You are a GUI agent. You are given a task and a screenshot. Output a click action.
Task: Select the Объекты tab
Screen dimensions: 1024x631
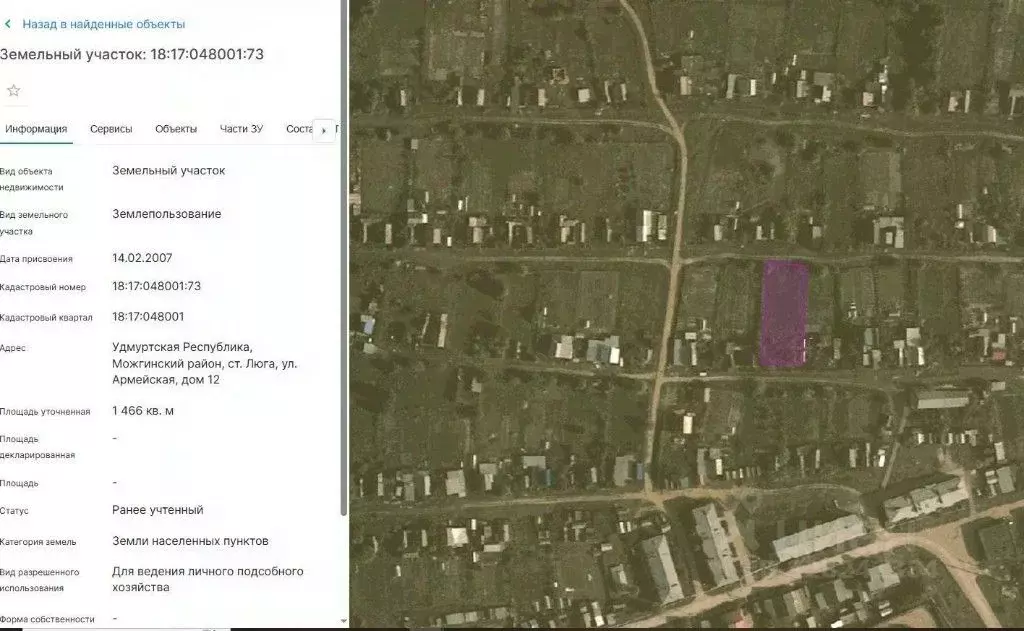pyautogui.click(x=176, y=129)
